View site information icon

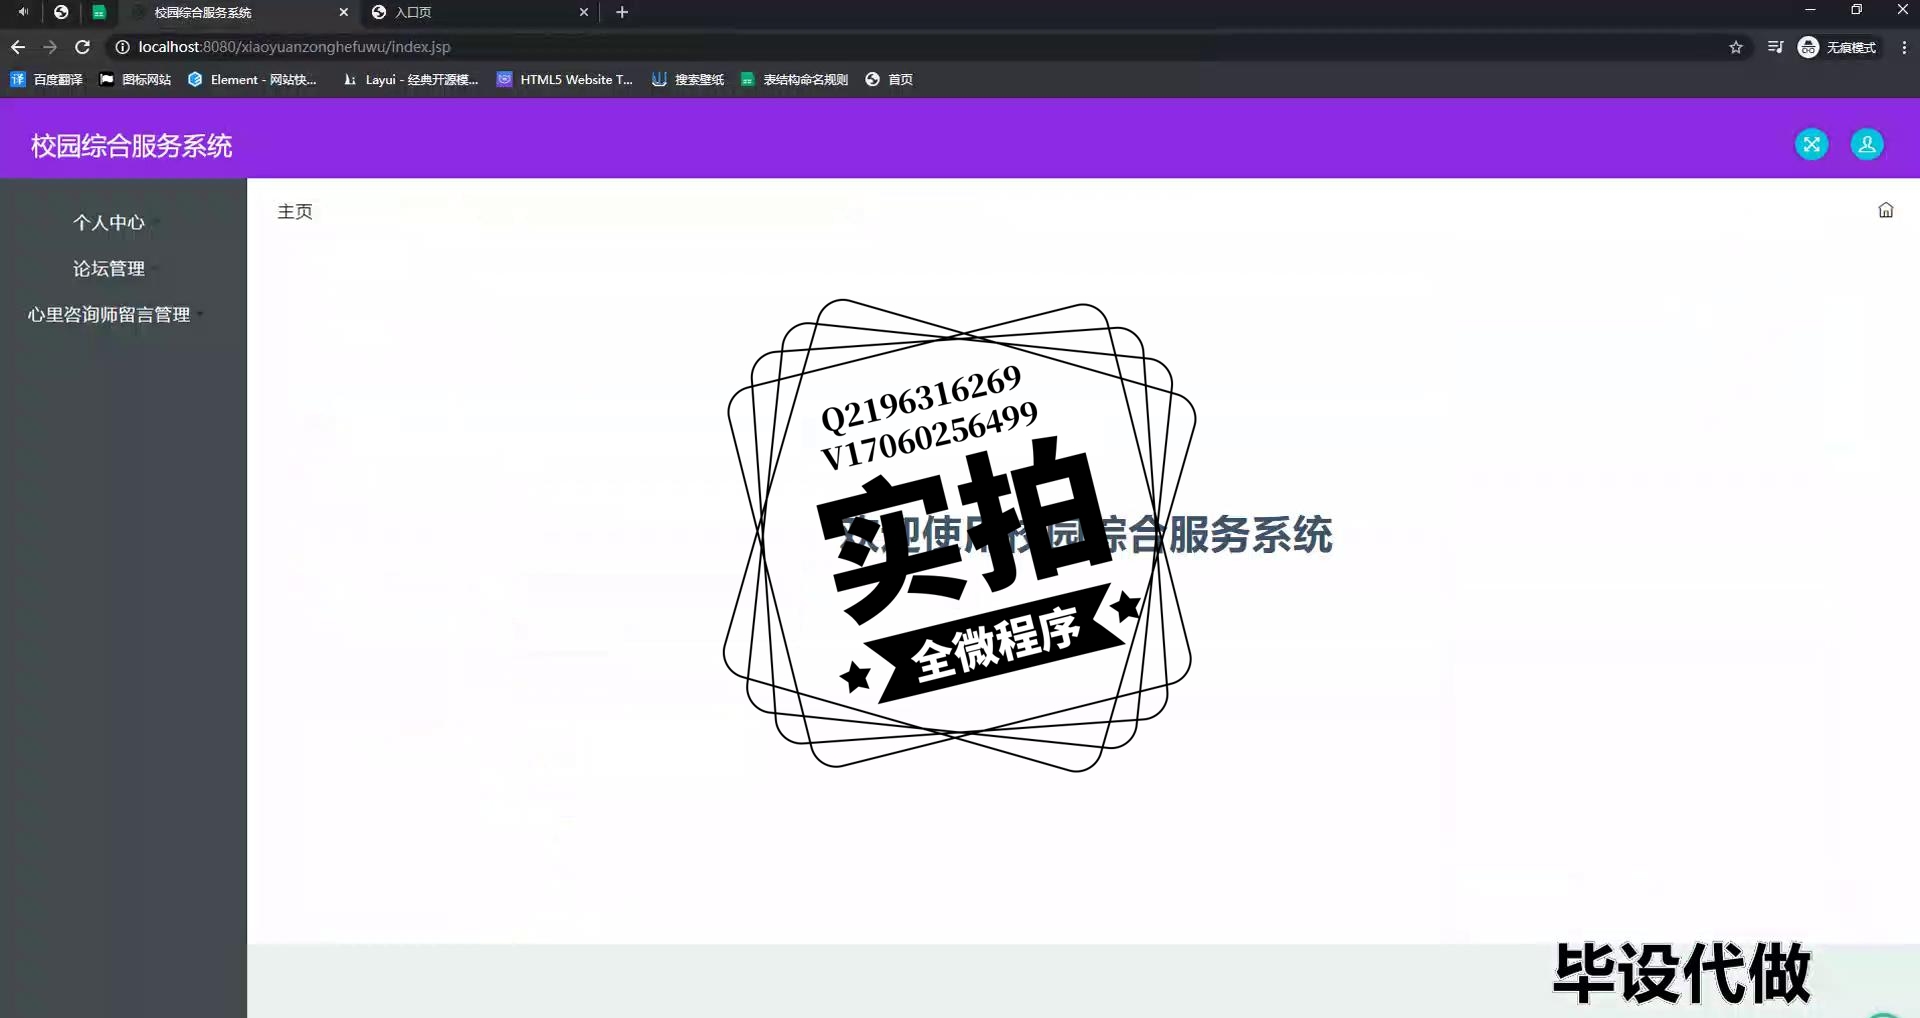click(x=122, y=47)
